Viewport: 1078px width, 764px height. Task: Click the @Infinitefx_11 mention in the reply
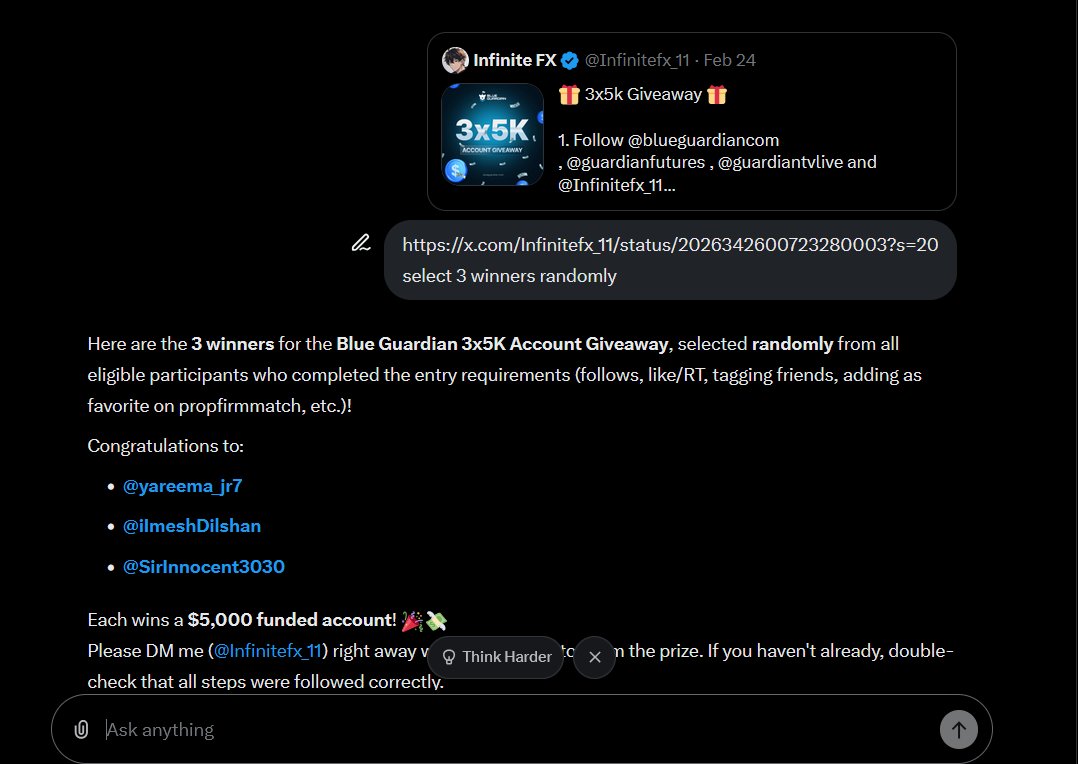click(x=267, y=651)
